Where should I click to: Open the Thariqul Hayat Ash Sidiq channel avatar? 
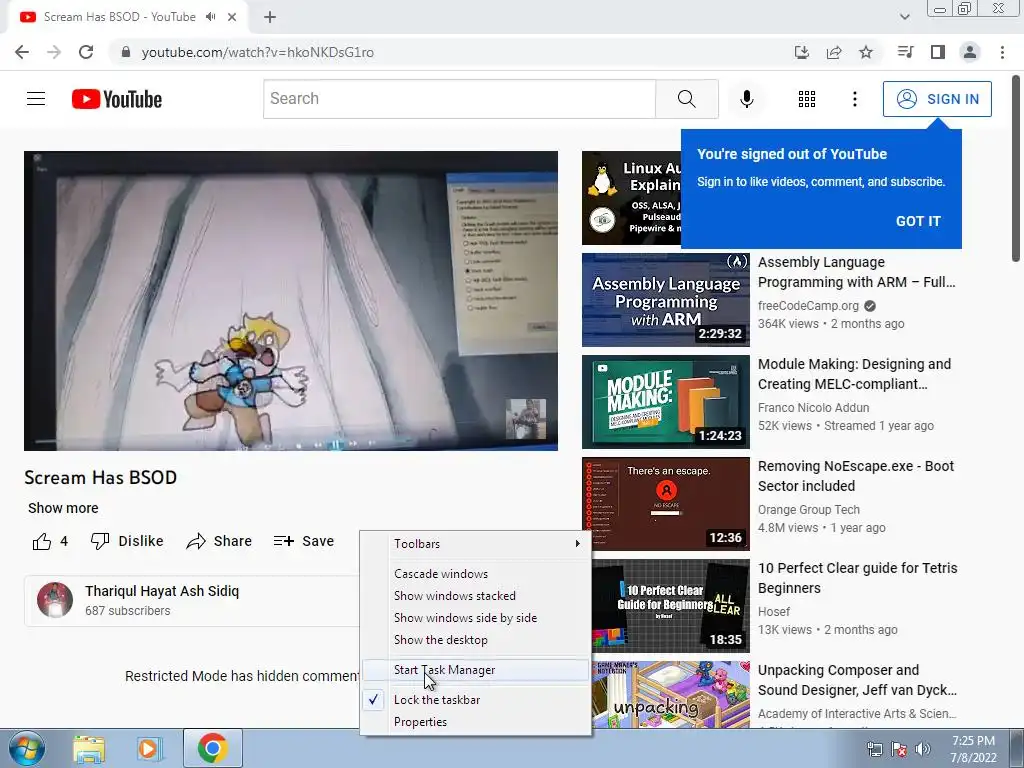(55, 600)
